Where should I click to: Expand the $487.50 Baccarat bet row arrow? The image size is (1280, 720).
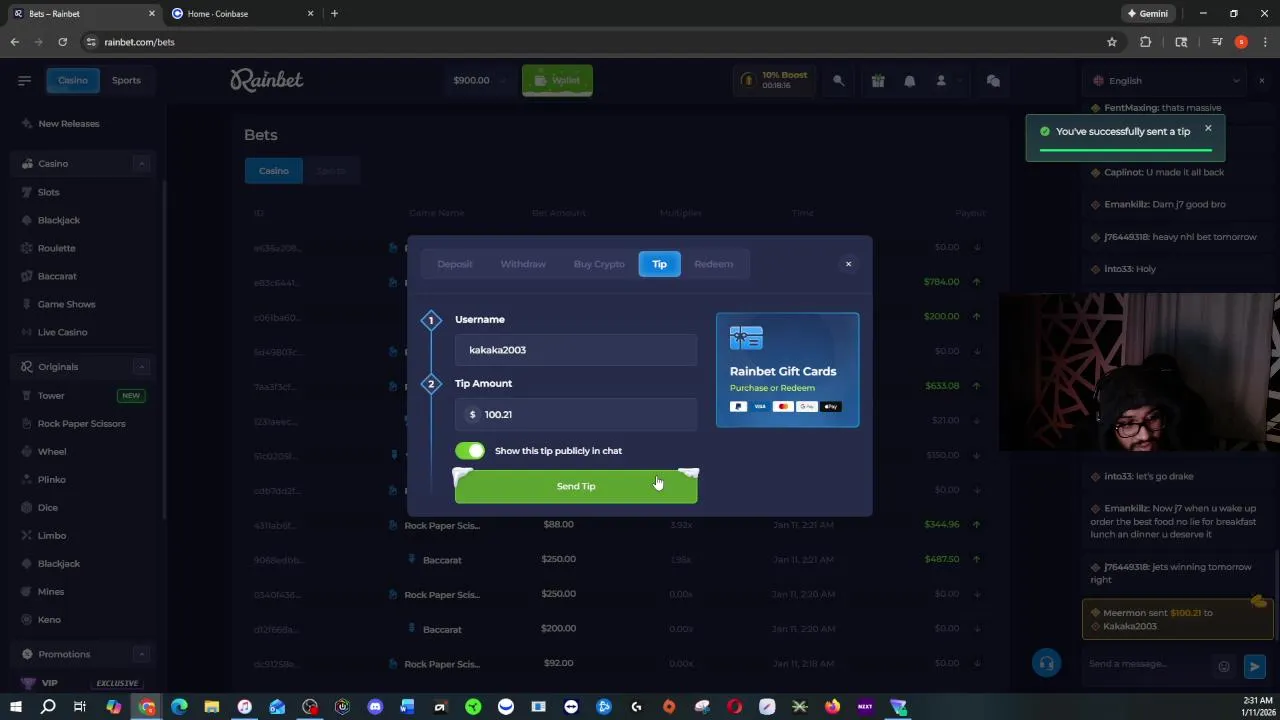(x=976, y=559)
